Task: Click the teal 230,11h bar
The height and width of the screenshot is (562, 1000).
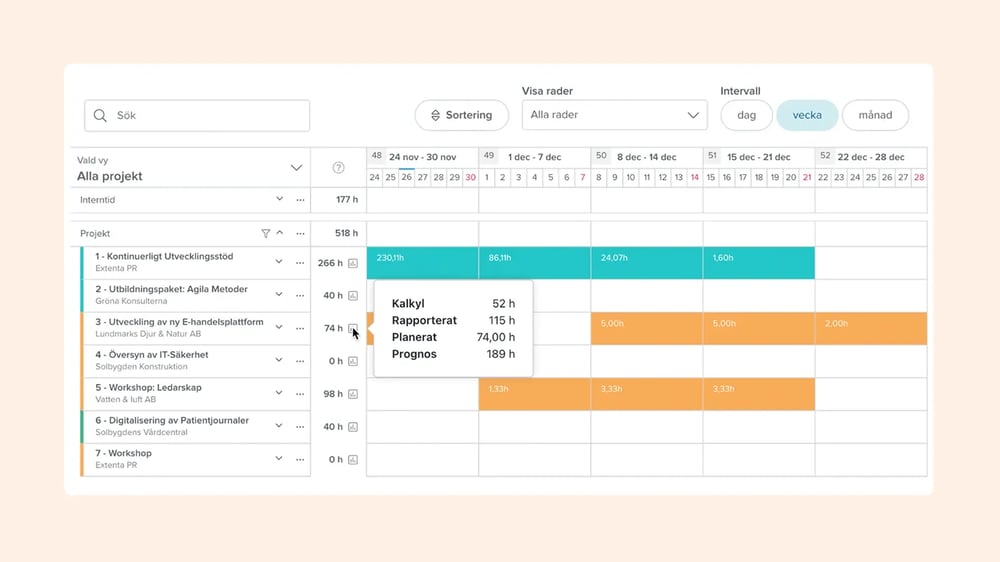Action: tap(422, 263)
